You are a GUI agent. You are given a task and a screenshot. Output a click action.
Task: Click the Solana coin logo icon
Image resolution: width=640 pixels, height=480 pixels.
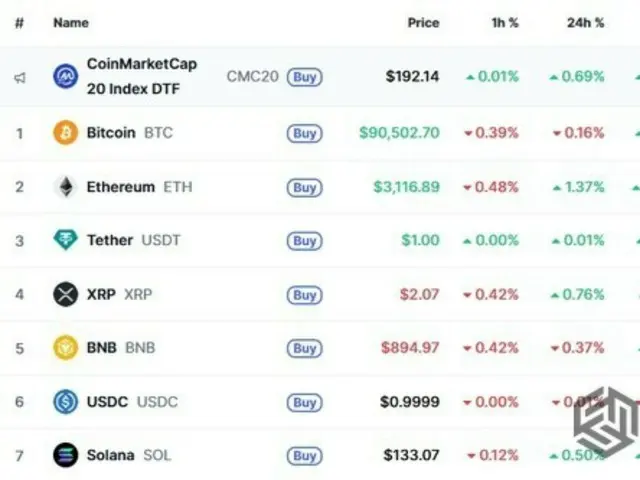click(65, 456)
